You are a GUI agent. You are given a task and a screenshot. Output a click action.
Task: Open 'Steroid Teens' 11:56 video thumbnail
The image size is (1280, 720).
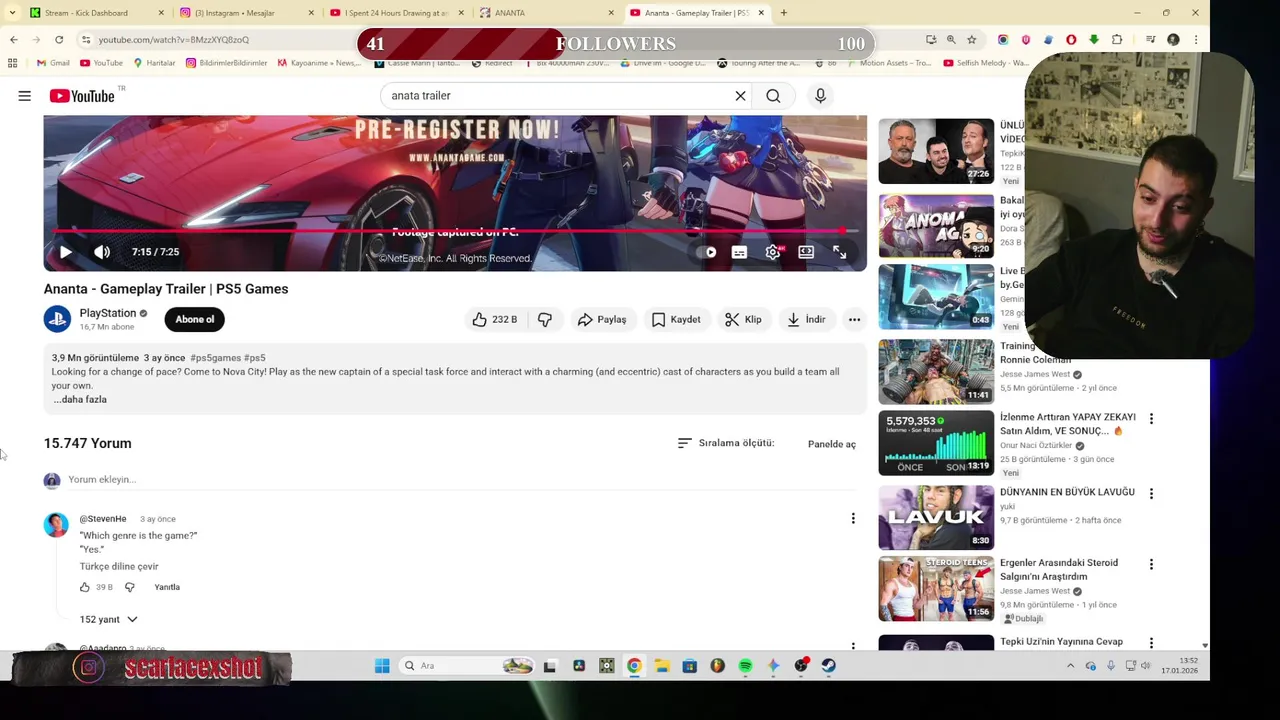(x=936, y=589)
